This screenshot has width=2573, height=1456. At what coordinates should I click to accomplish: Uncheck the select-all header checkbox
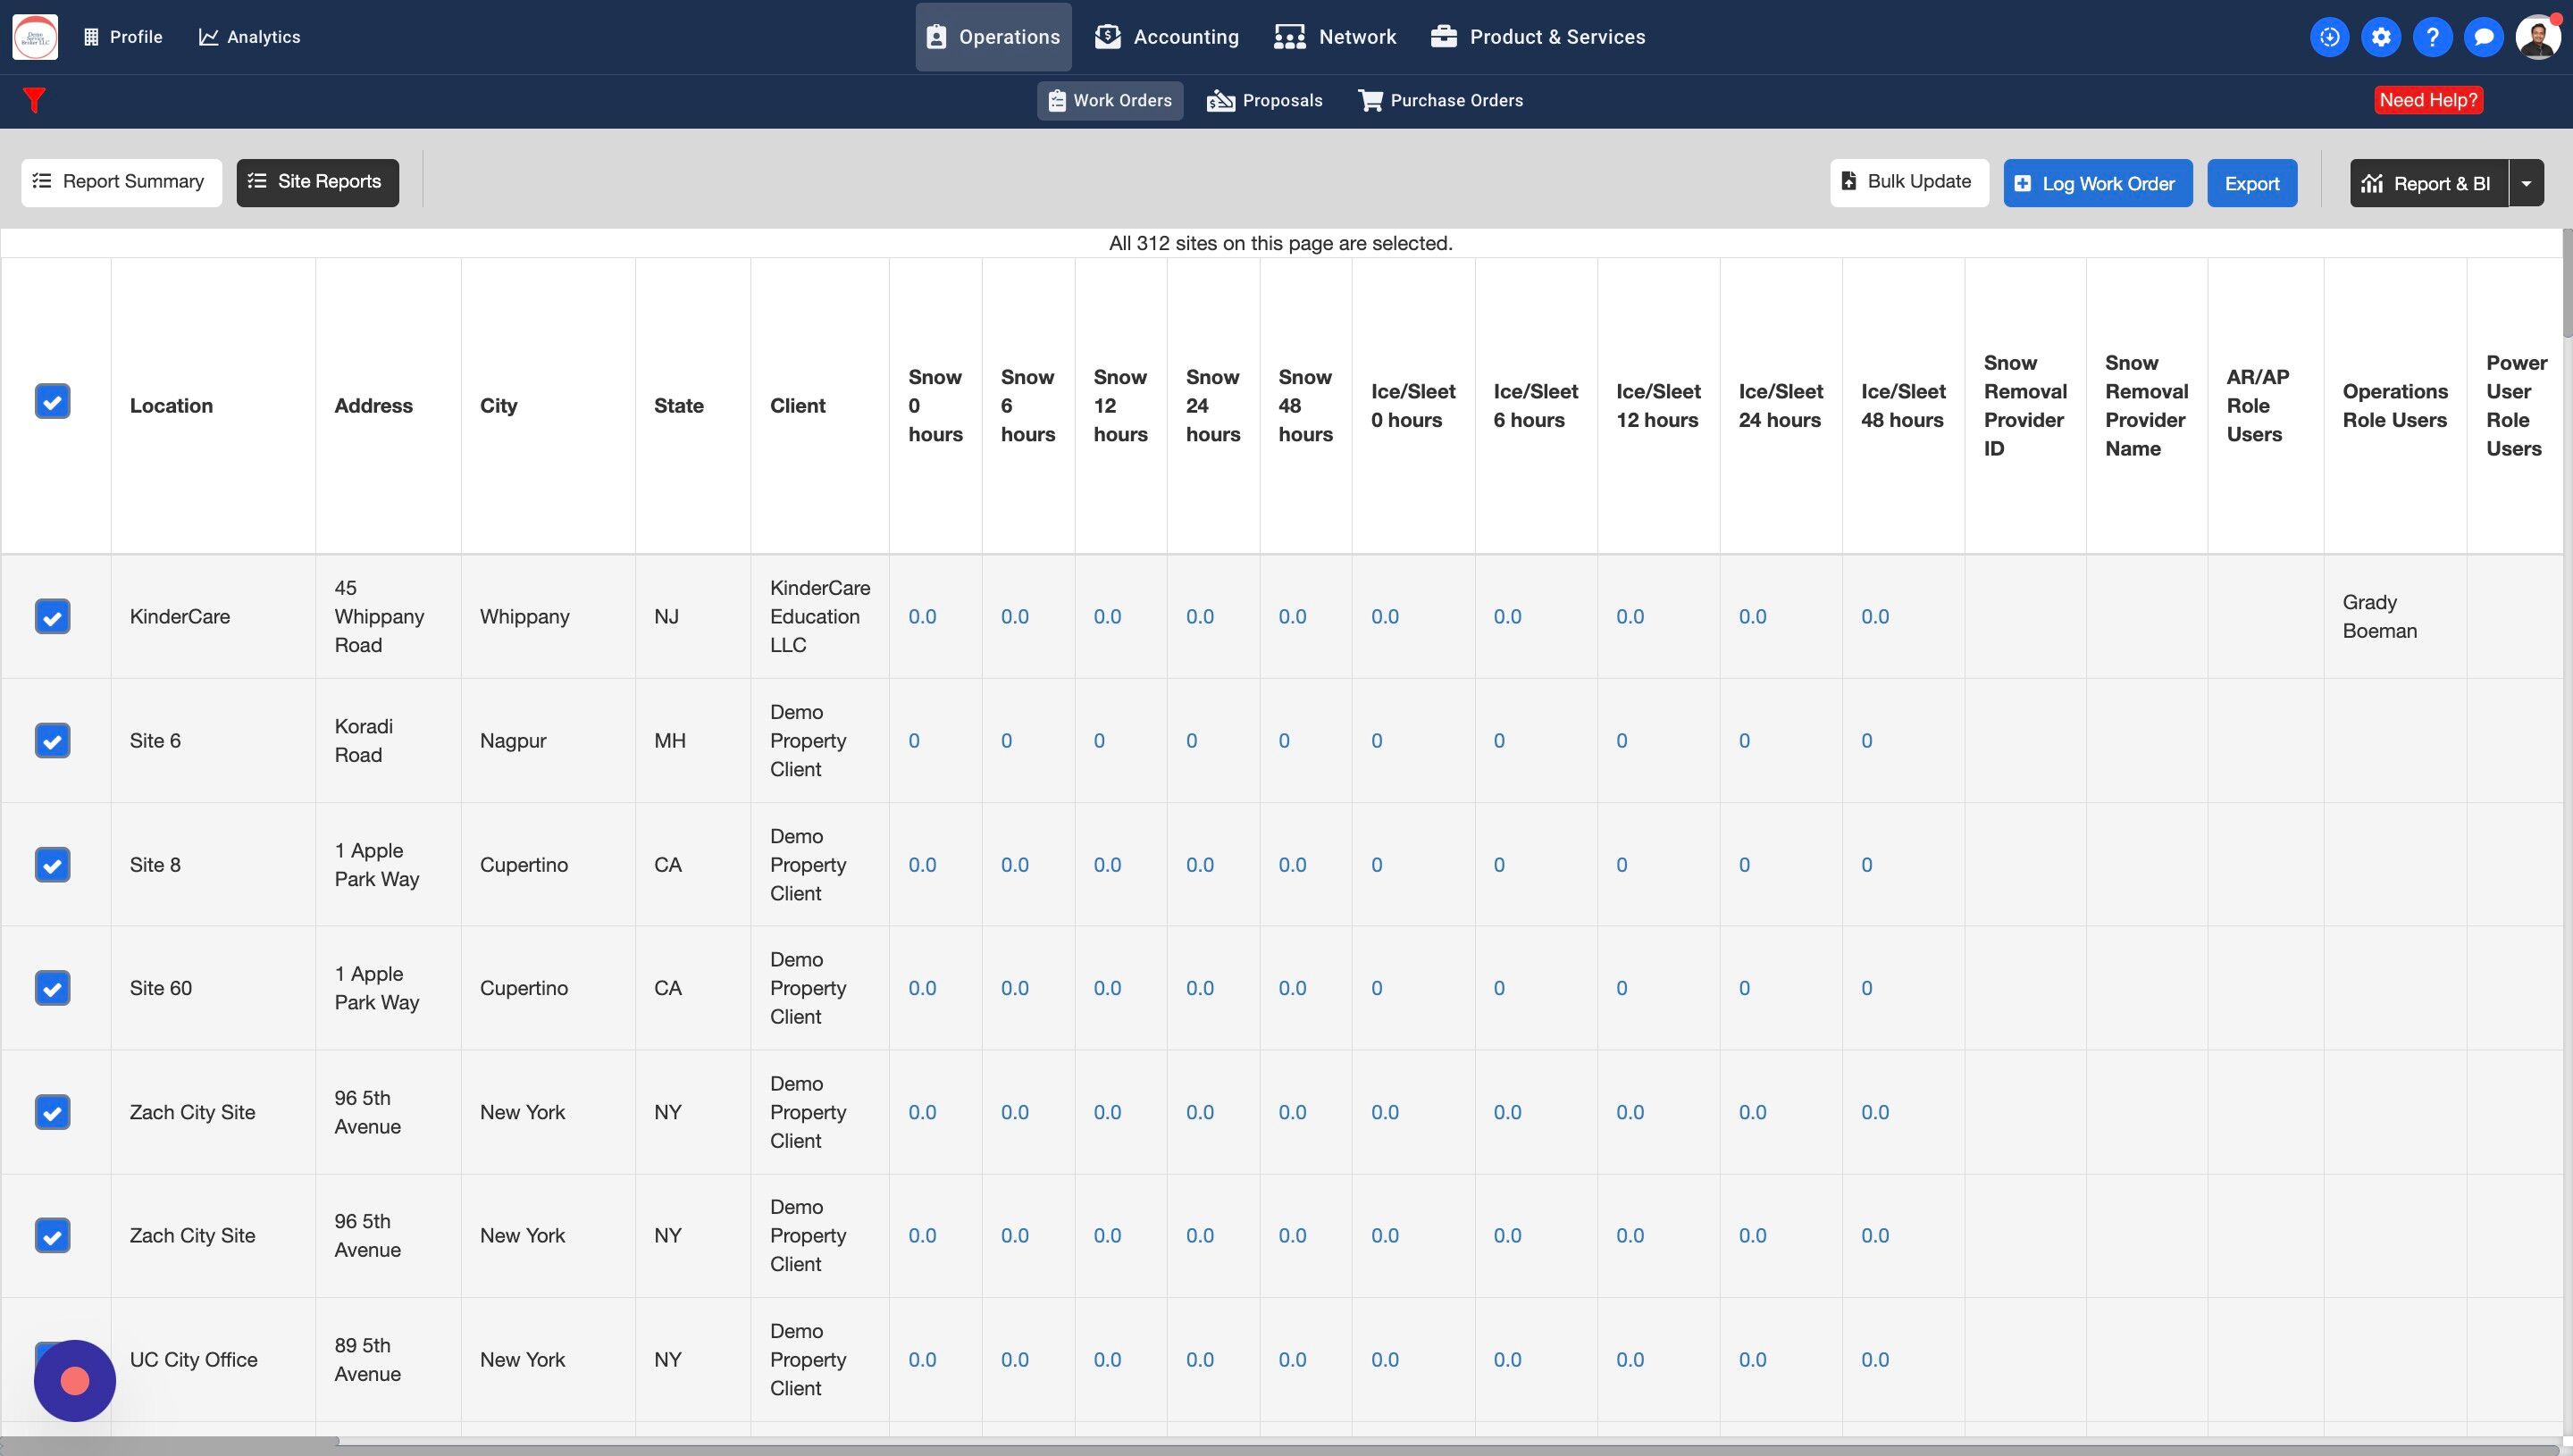click(52, 401)
